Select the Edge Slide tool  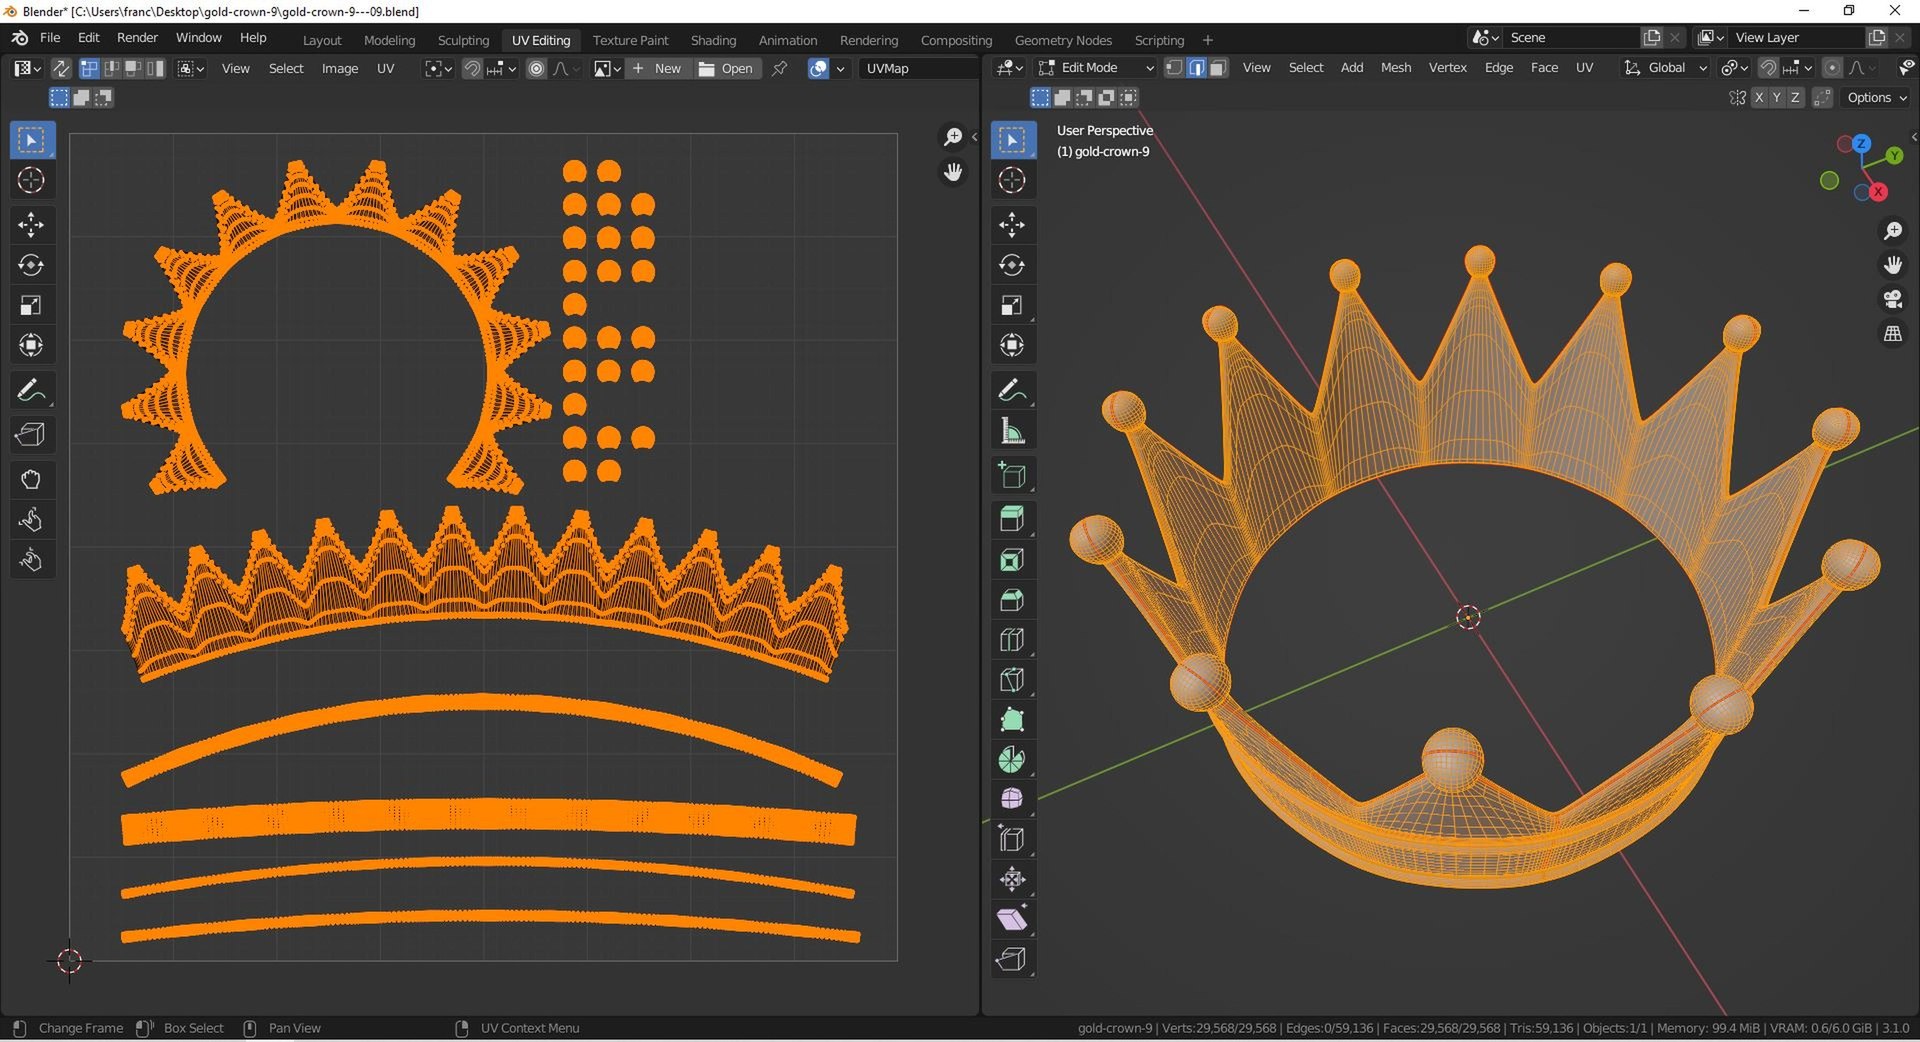pos(1012,840)
